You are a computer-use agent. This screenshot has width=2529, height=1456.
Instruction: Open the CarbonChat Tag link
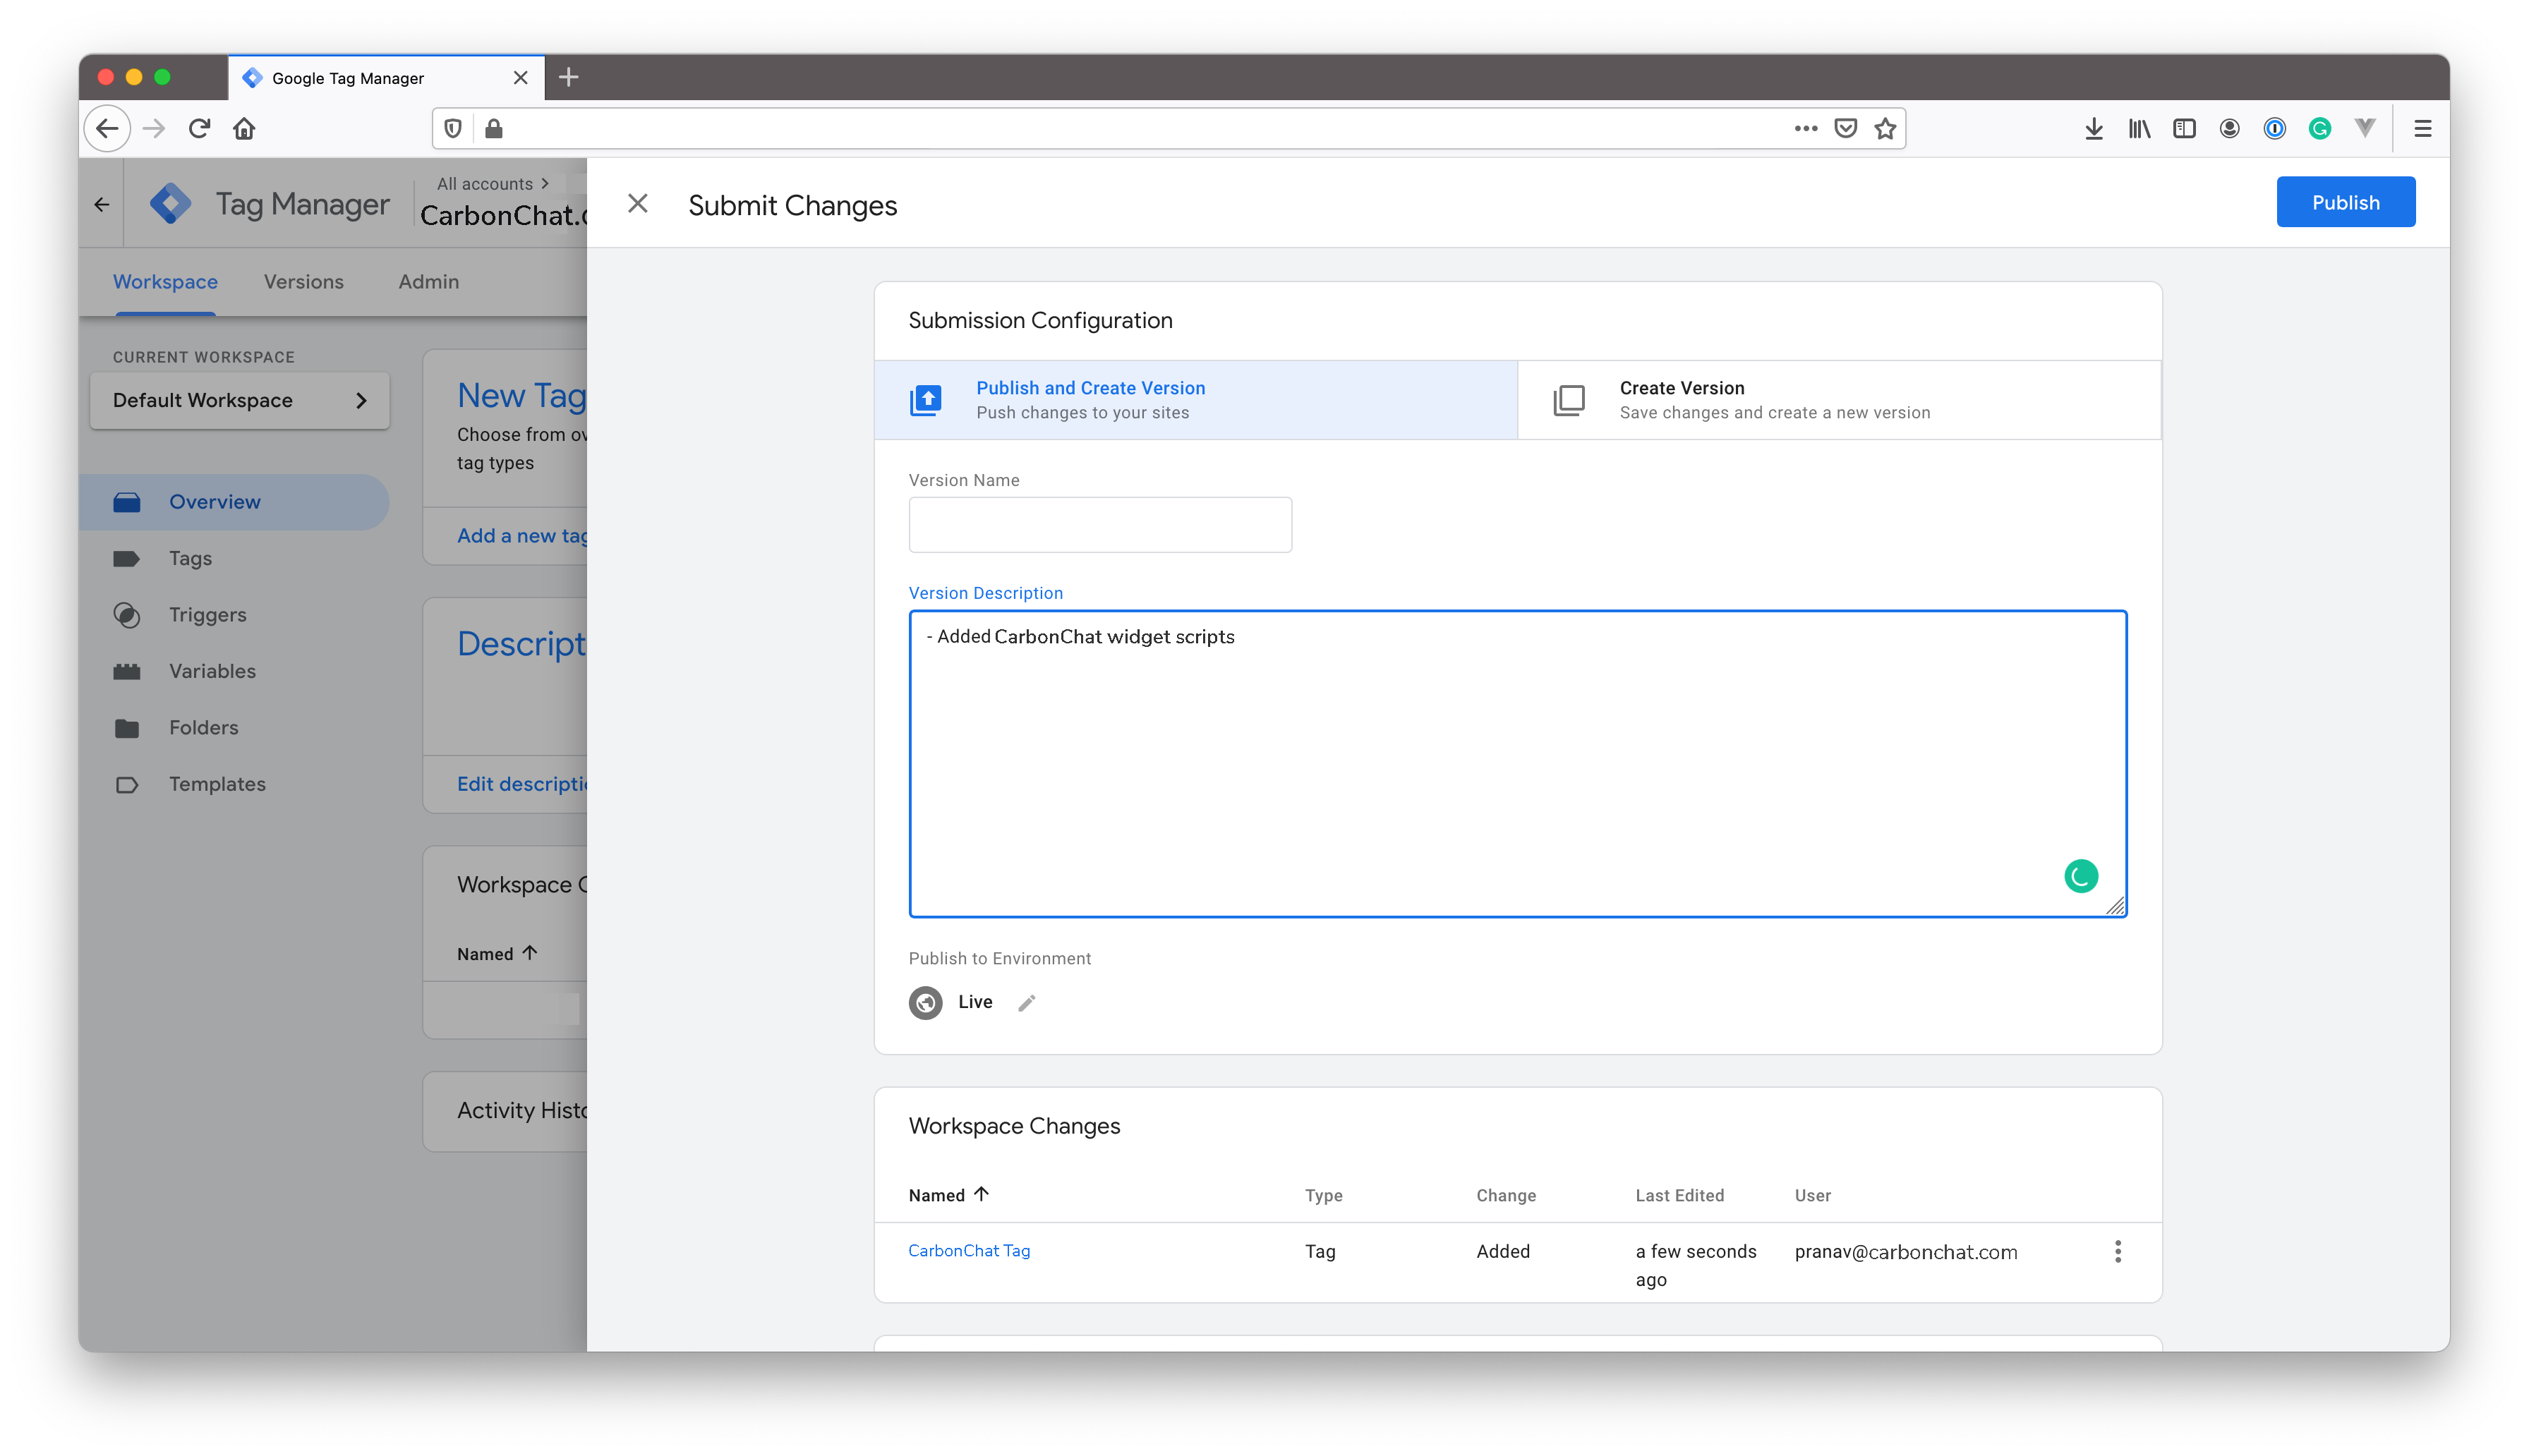[x=968, y=1251]
